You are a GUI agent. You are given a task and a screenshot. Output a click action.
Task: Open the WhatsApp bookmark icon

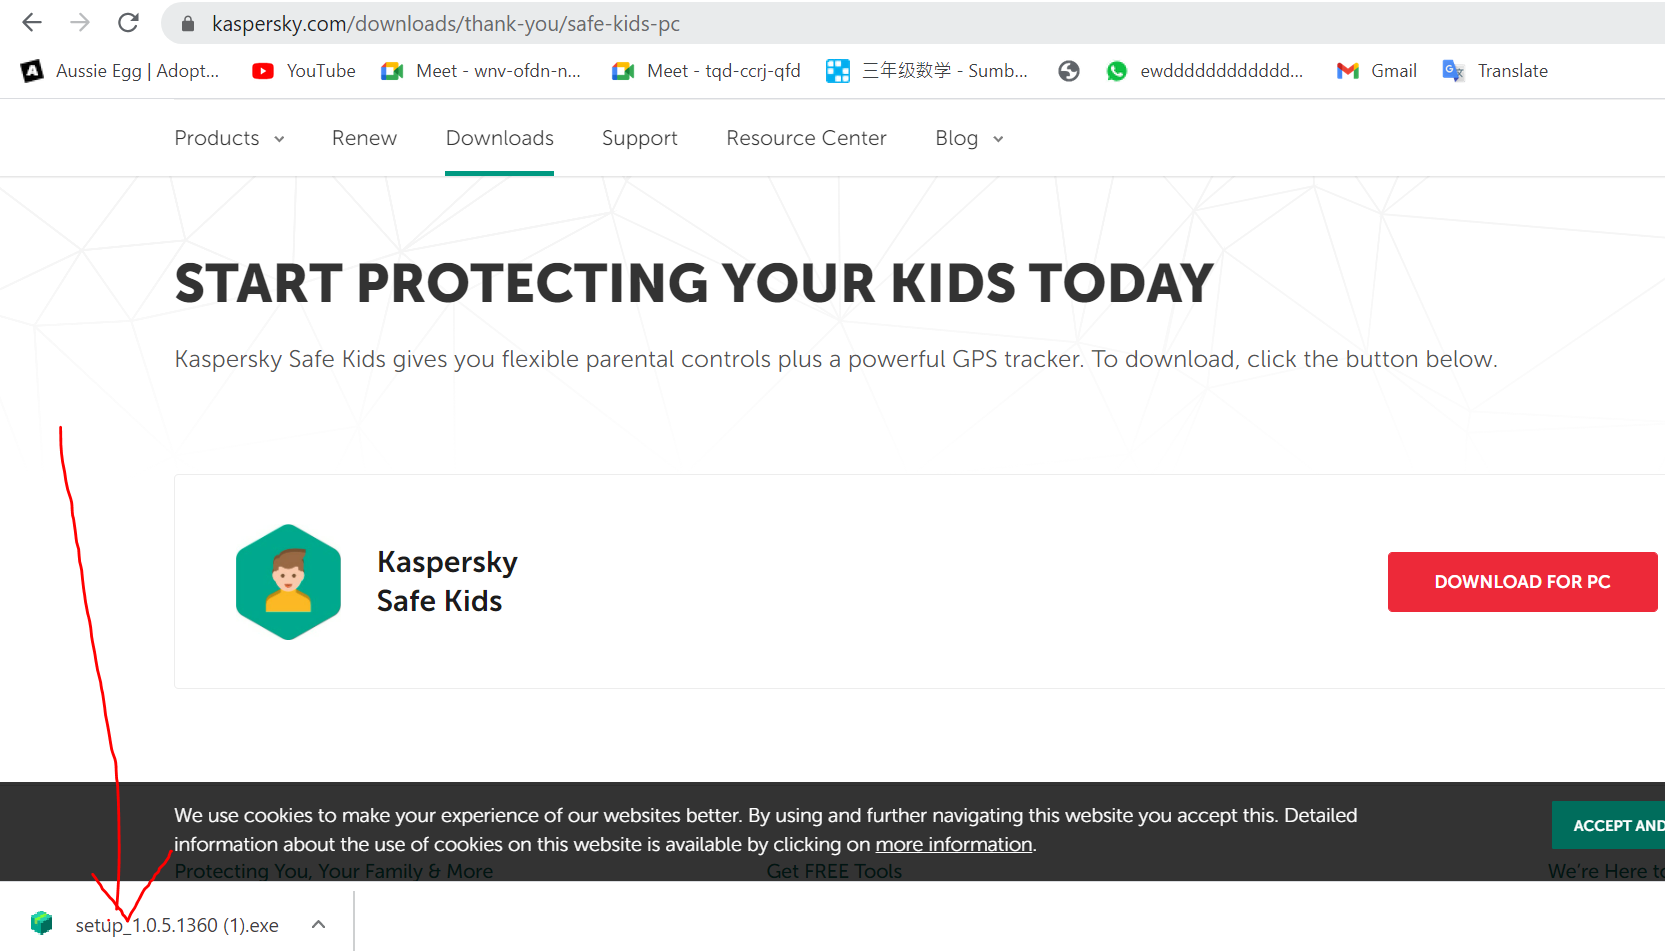click(1117, 71)
